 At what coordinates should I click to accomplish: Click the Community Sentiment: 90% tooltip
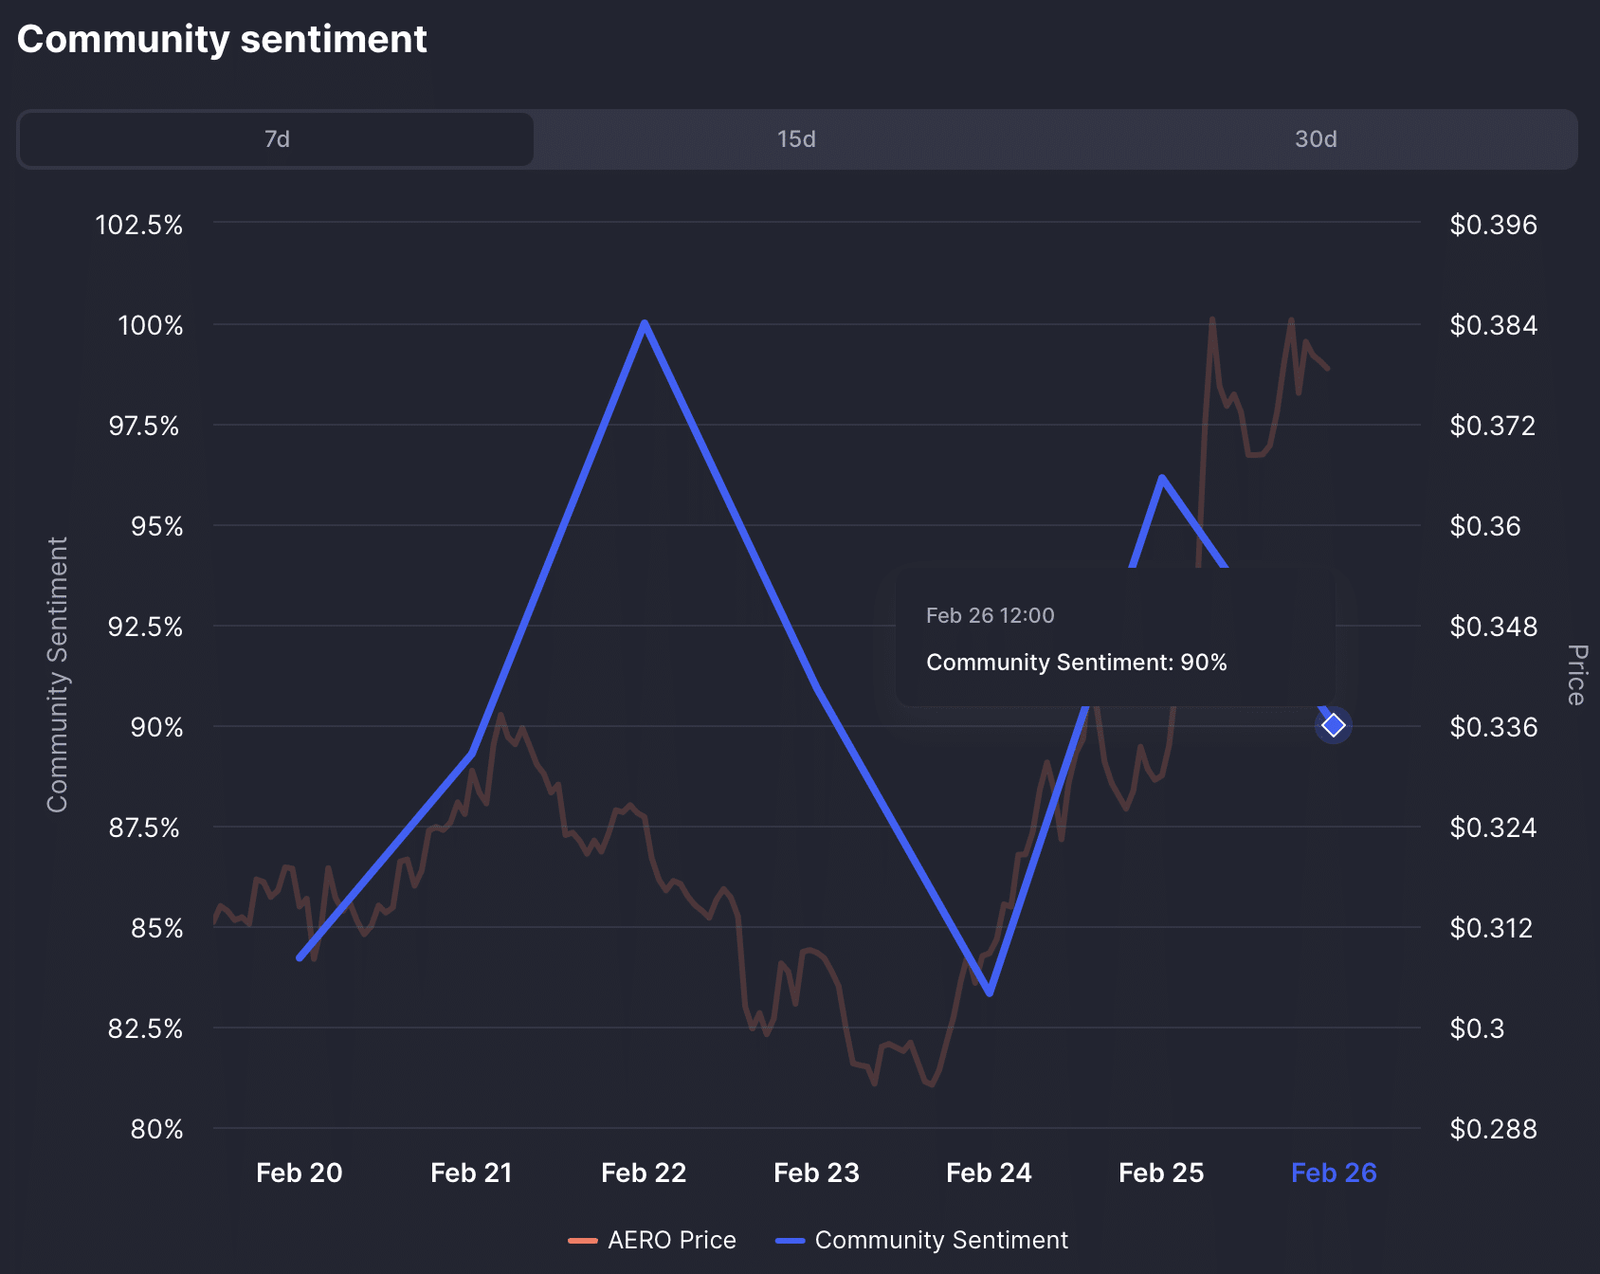(x=1076, y=662)
